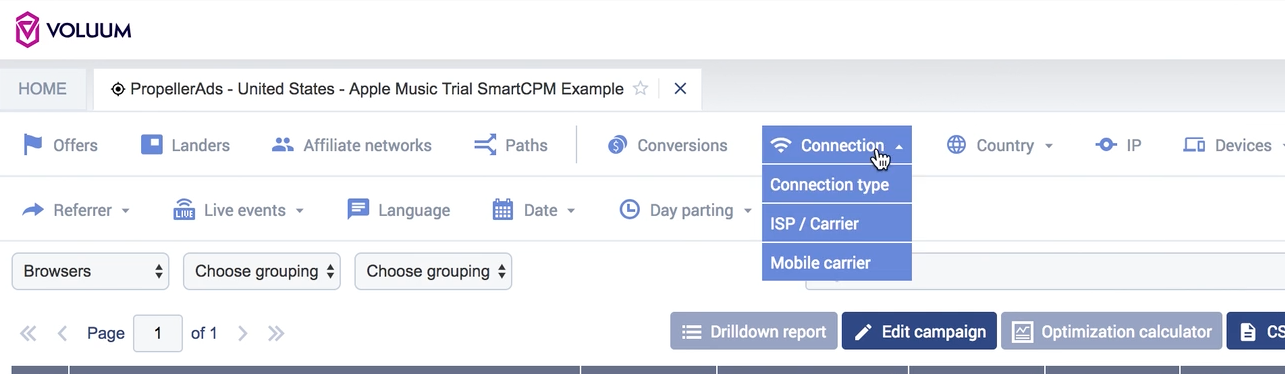Click the Voluum logo icon
Viewport: 1285px width, 374px height.
(28, 30)
